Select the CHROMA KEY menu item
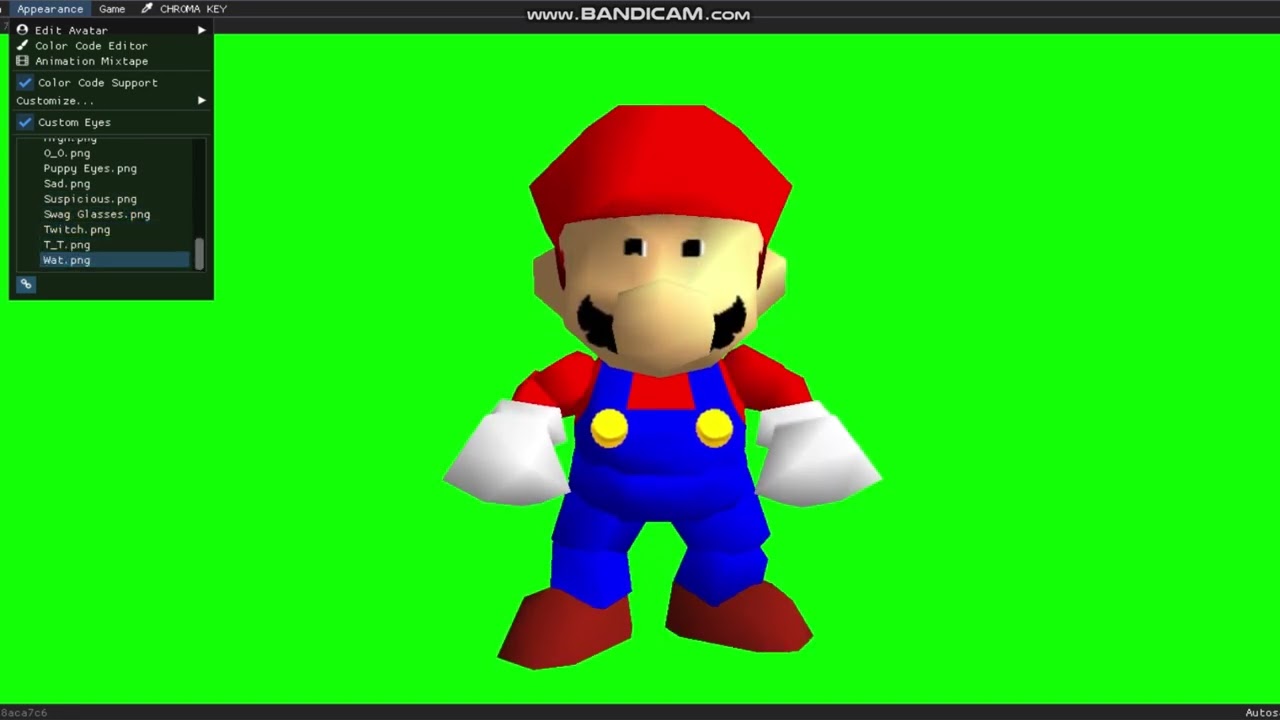This screenshot has height=720, width=1280. pos(193,9)
